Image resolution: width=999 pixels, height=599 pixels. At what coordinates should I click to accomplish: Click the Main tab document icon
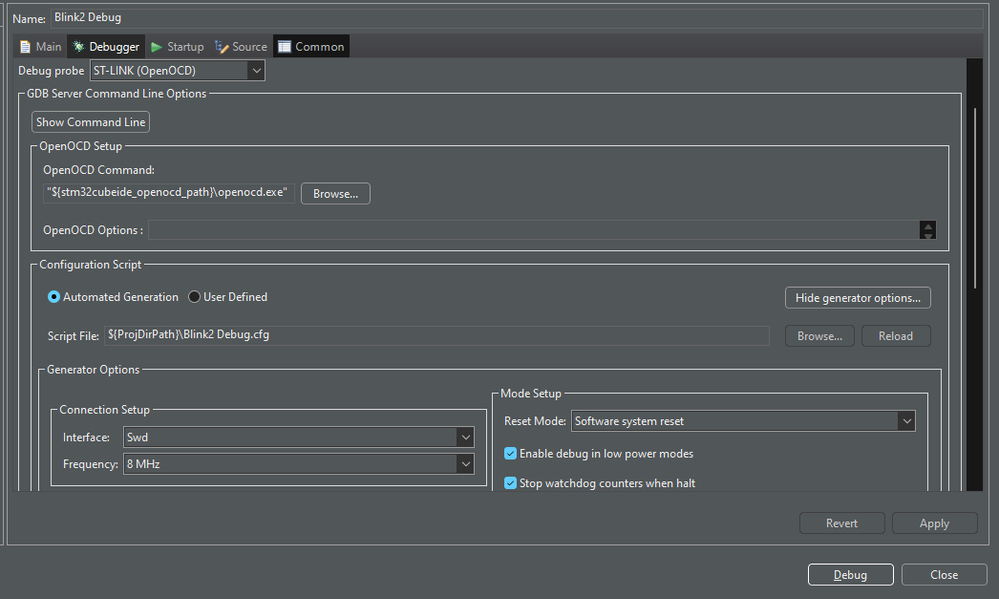[25, 47]
